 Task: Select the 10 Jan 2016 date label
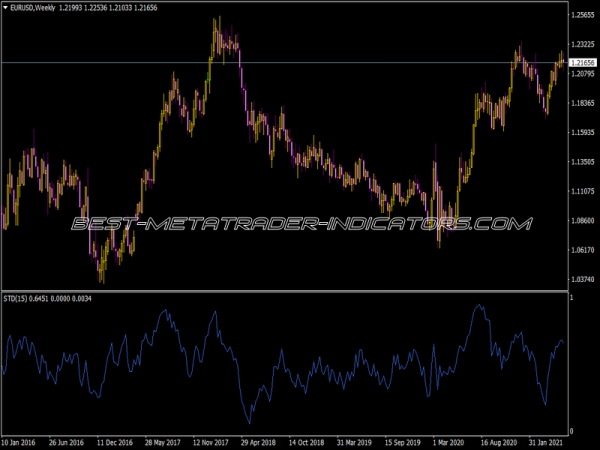coord(20,440)
